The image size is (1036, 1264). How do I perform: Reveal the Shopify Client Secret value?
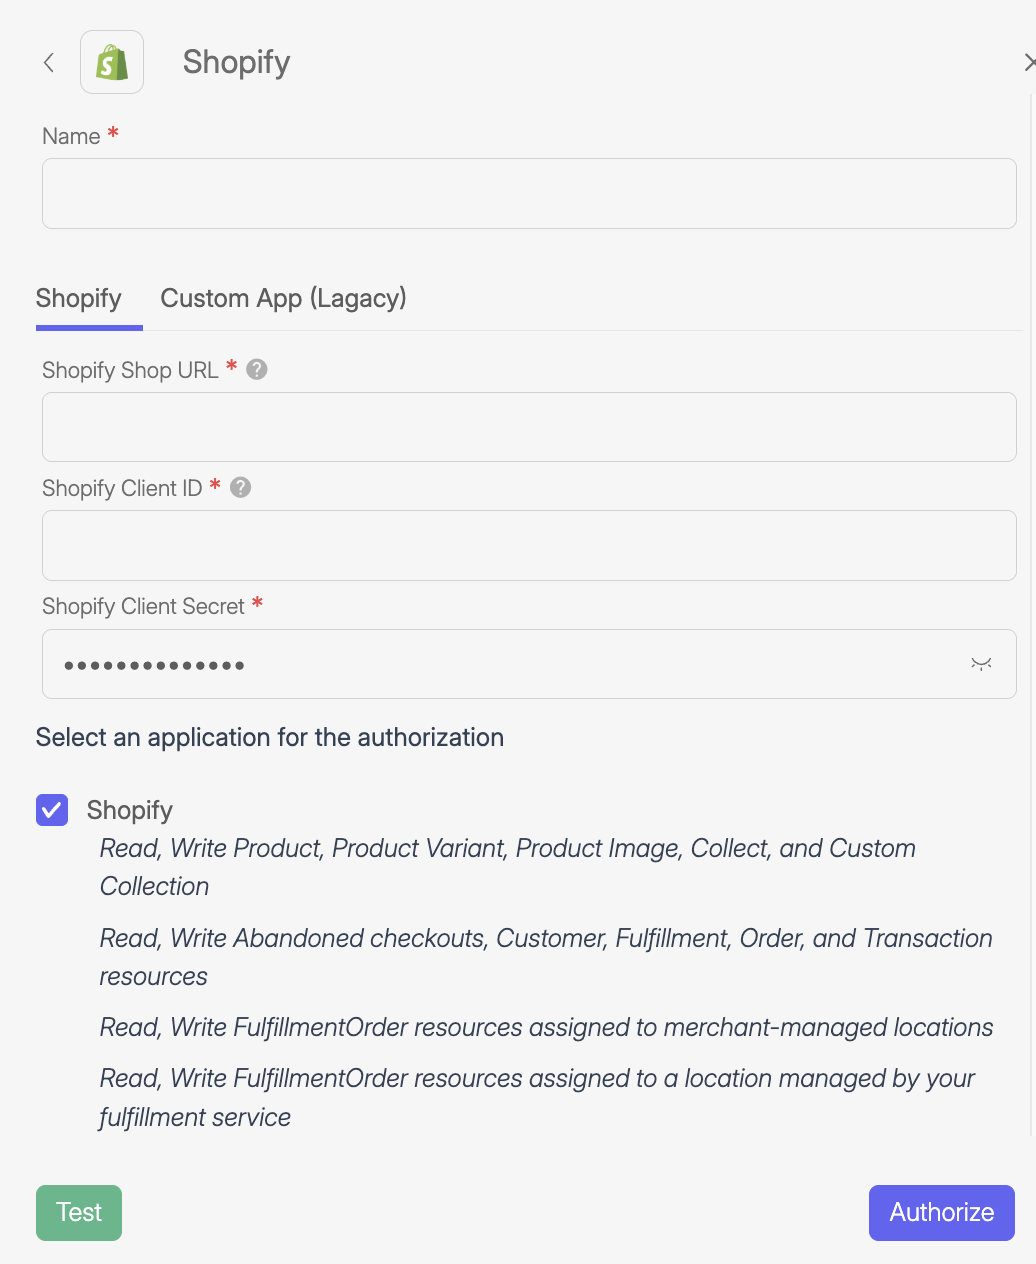[x=981, y=663]
